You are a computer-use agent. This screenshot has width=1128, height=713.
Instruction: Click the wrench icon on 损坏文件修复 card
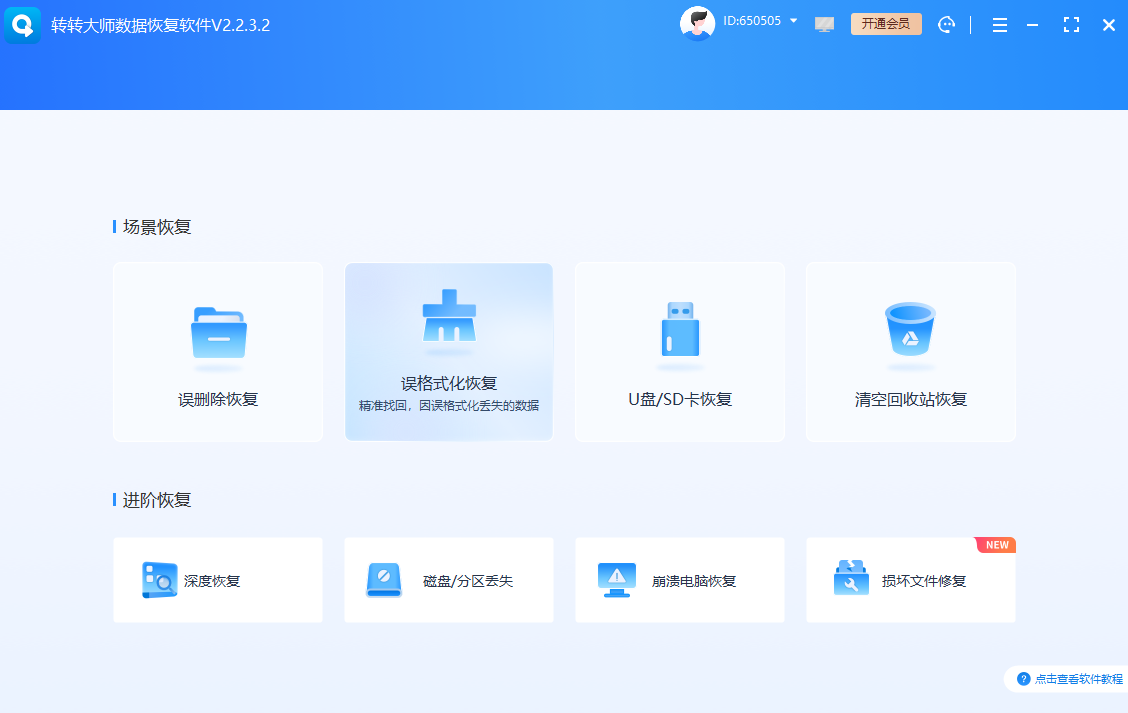pyautogui.click(x=849, y=580)
